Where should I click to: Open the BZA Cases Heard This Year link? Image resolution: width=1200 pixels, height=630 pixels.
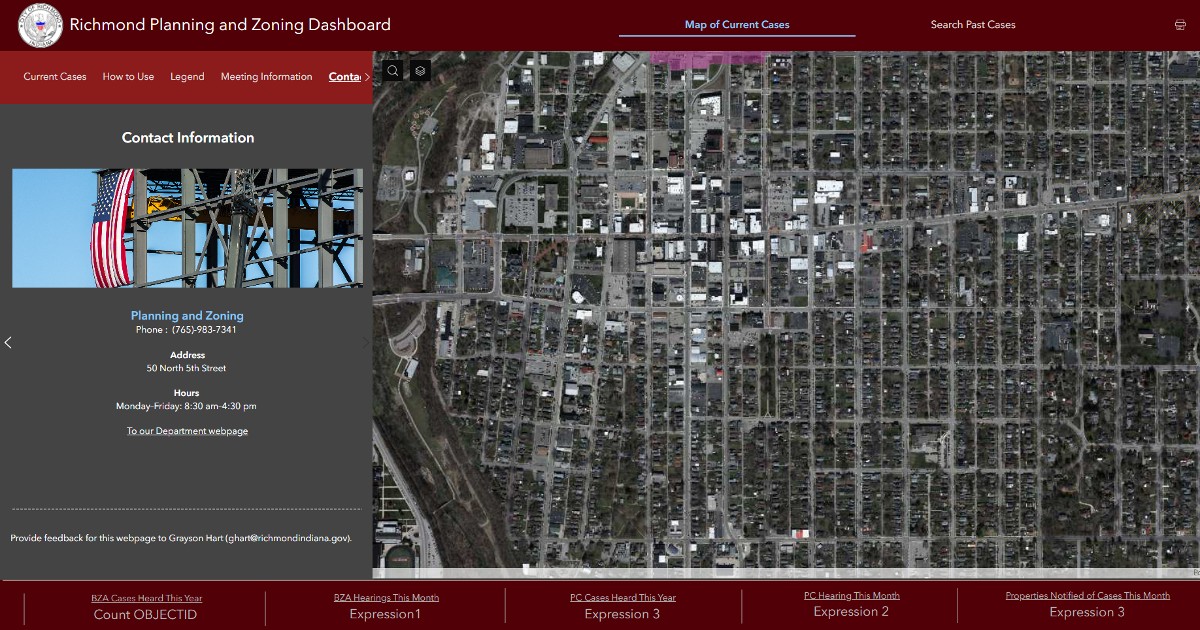[x=146, y=597]
